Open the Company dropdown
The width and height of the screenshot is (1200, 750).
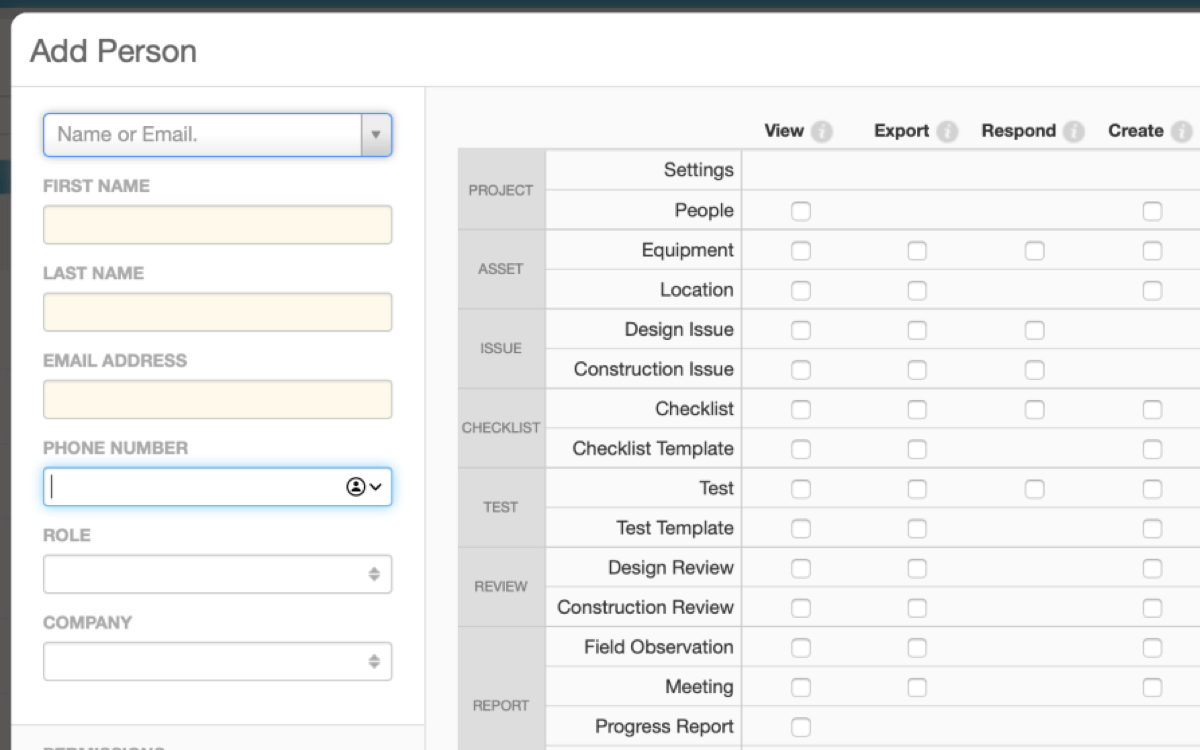(217, 661)
